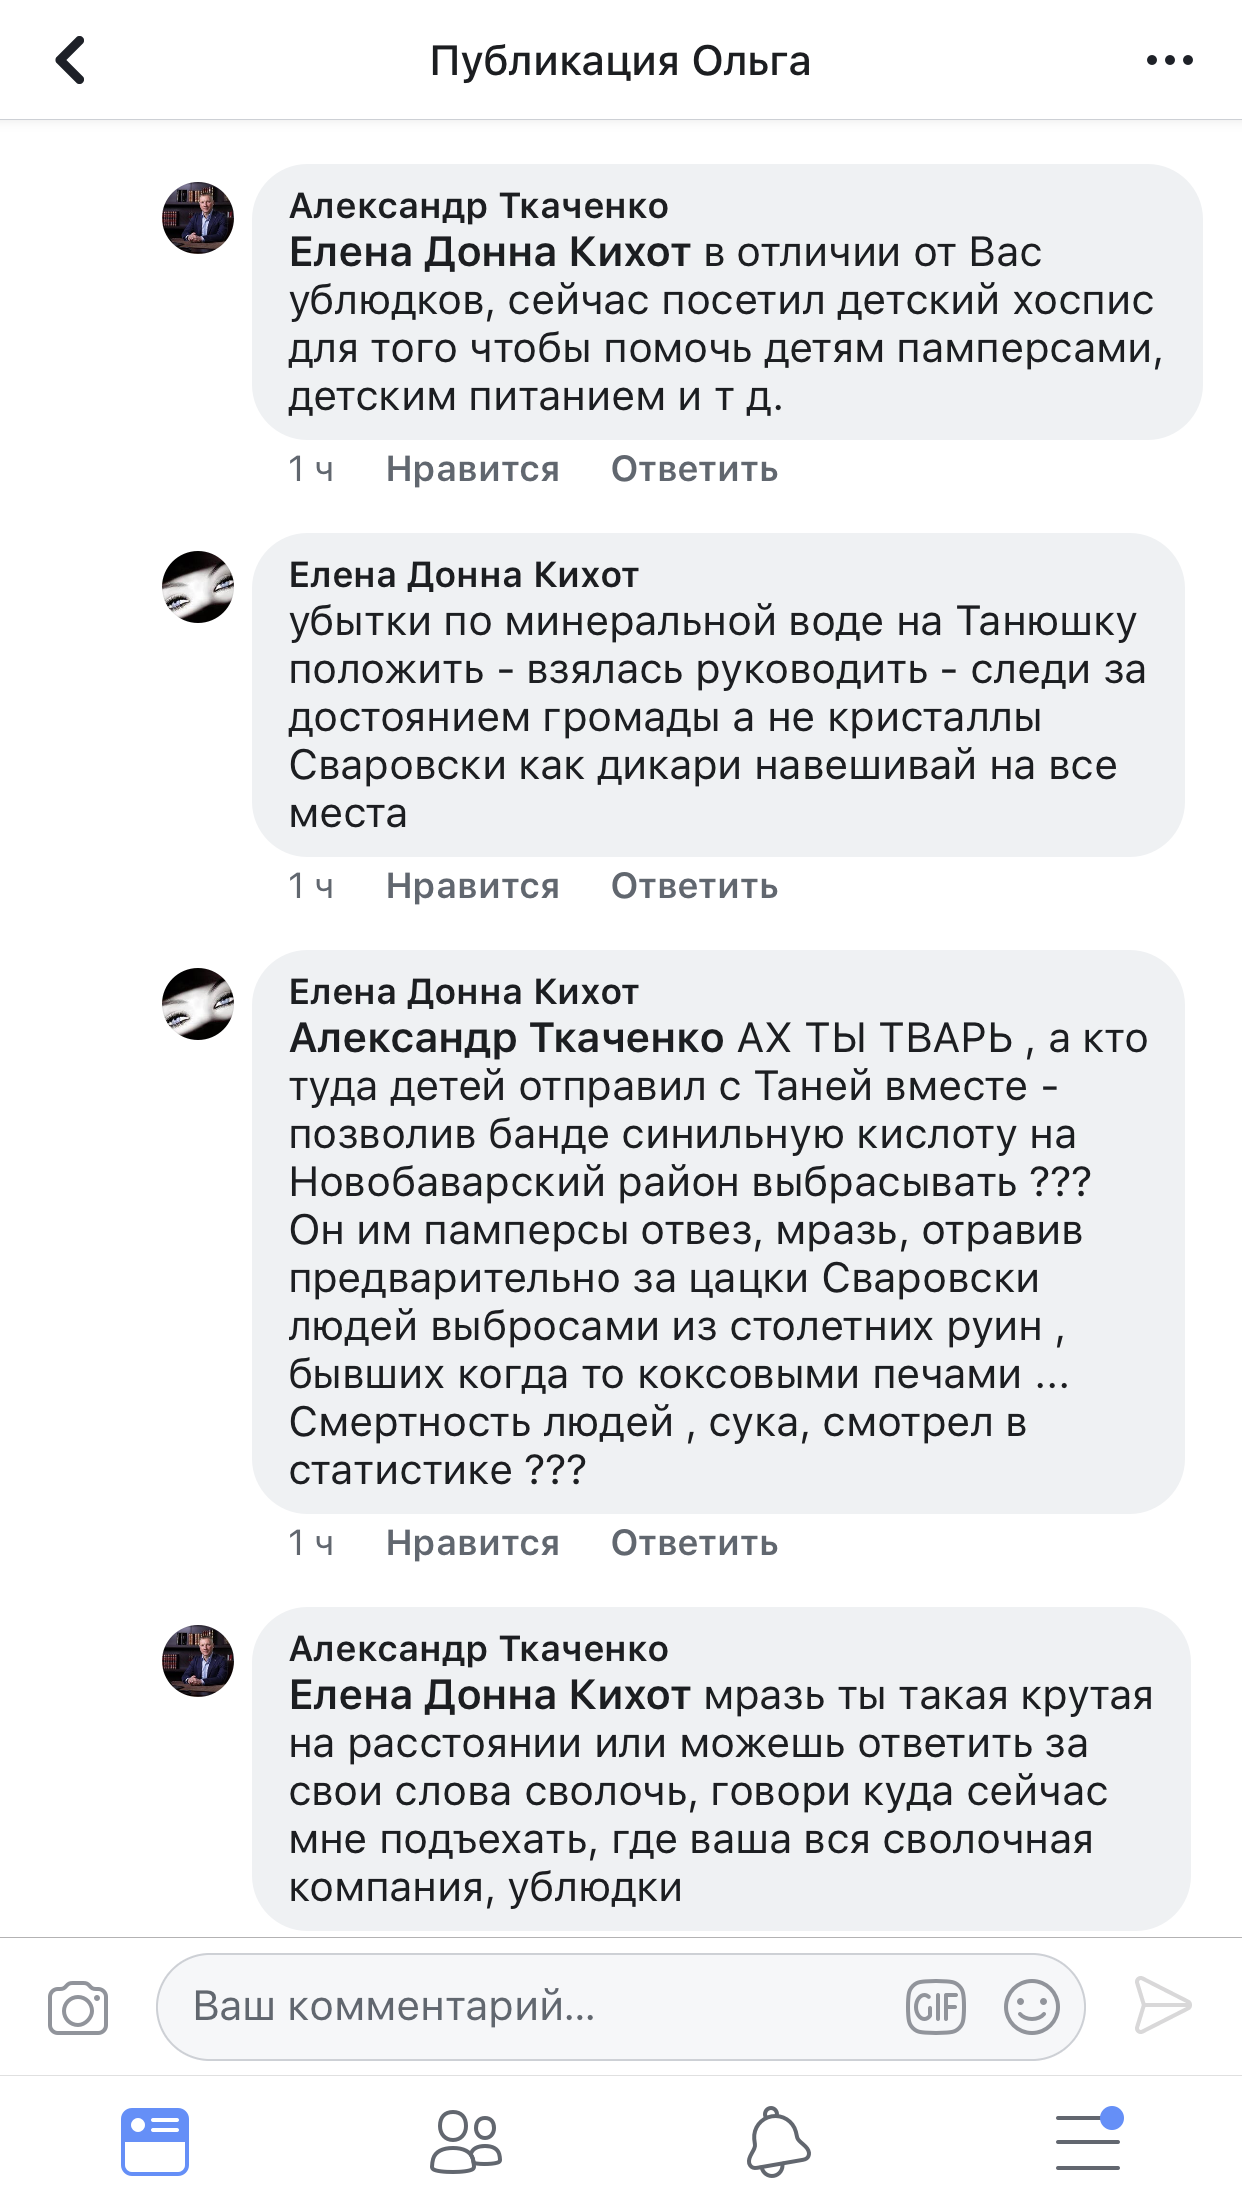Image resolution: width=1242 pixels, height=2208 pixels.
Task: Reply to the comment about Сваровски кристаллы
Action: click(694, 886)
